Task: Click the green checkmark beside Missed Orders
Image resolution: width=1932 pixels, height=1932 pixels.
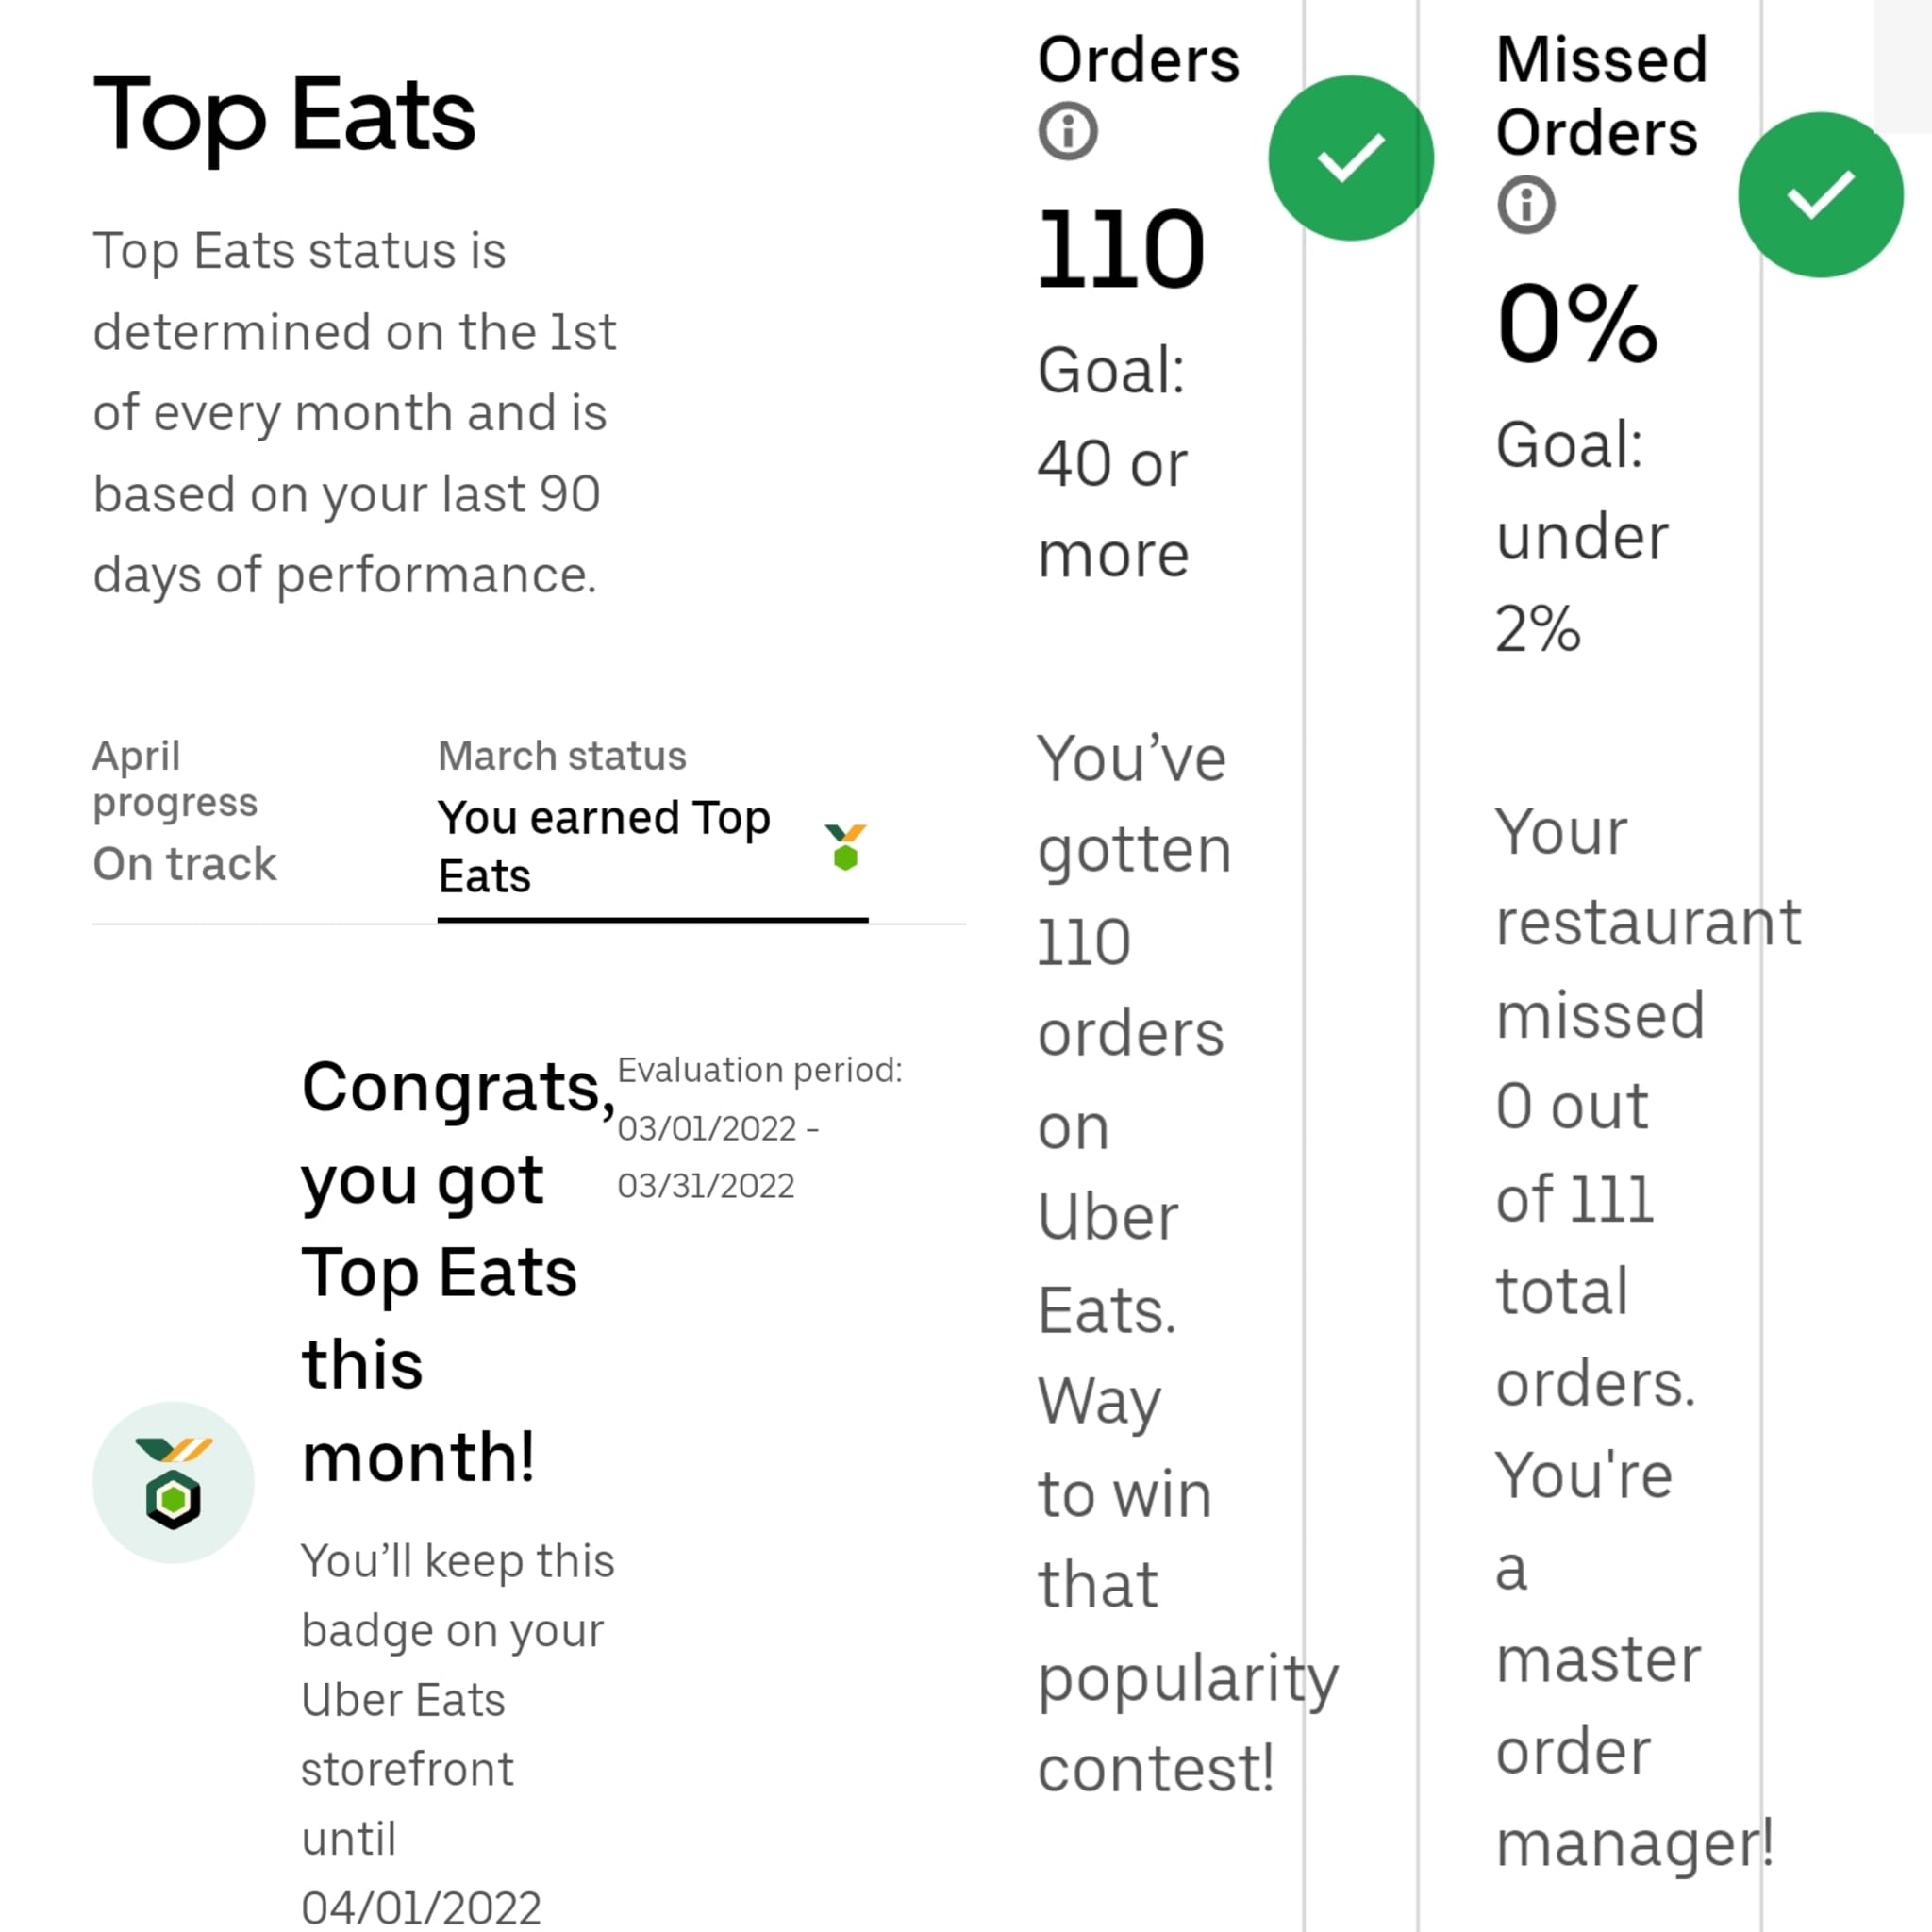Action: 1820,195
